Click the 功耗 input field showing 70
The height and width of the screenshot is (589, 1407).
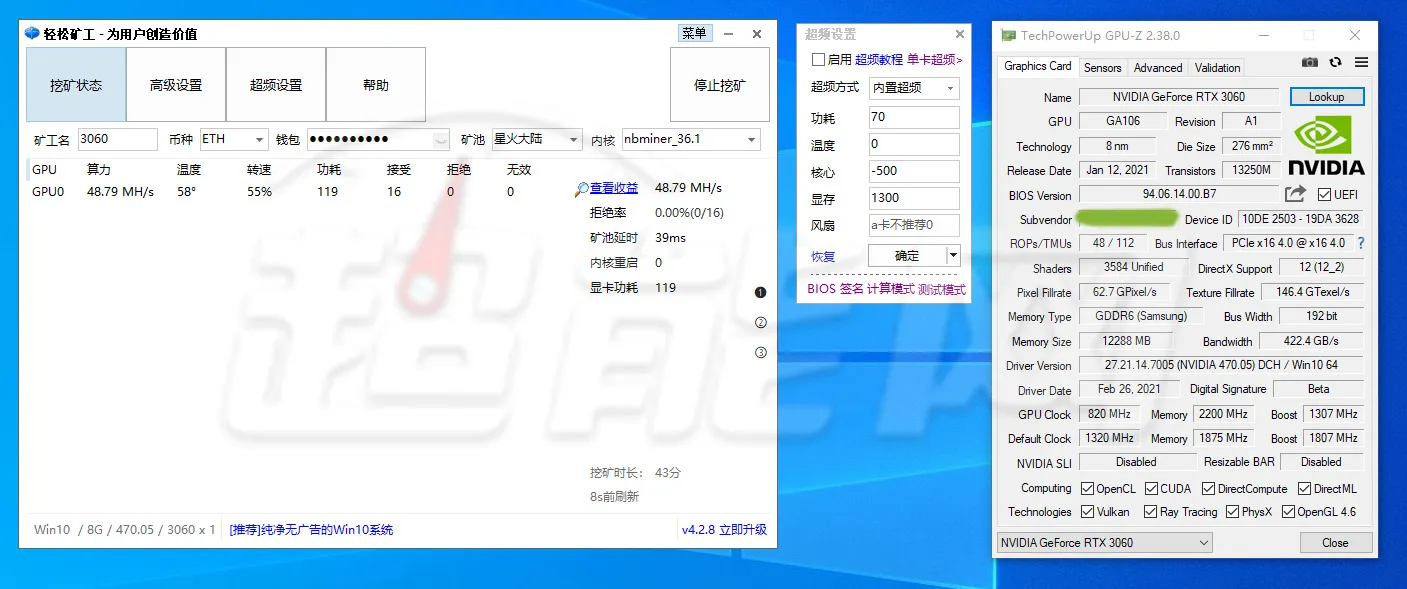pyautogui.click(x=914, y=117)
